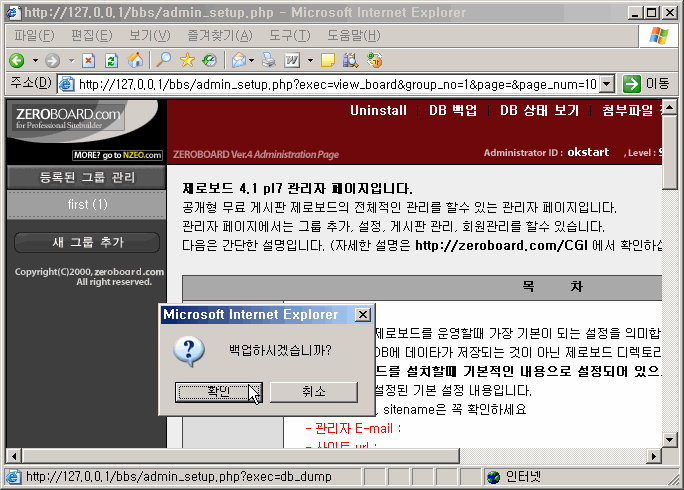Edit page with Word icon
Screen dimensions: 684x490
click(x=292, y=60)
